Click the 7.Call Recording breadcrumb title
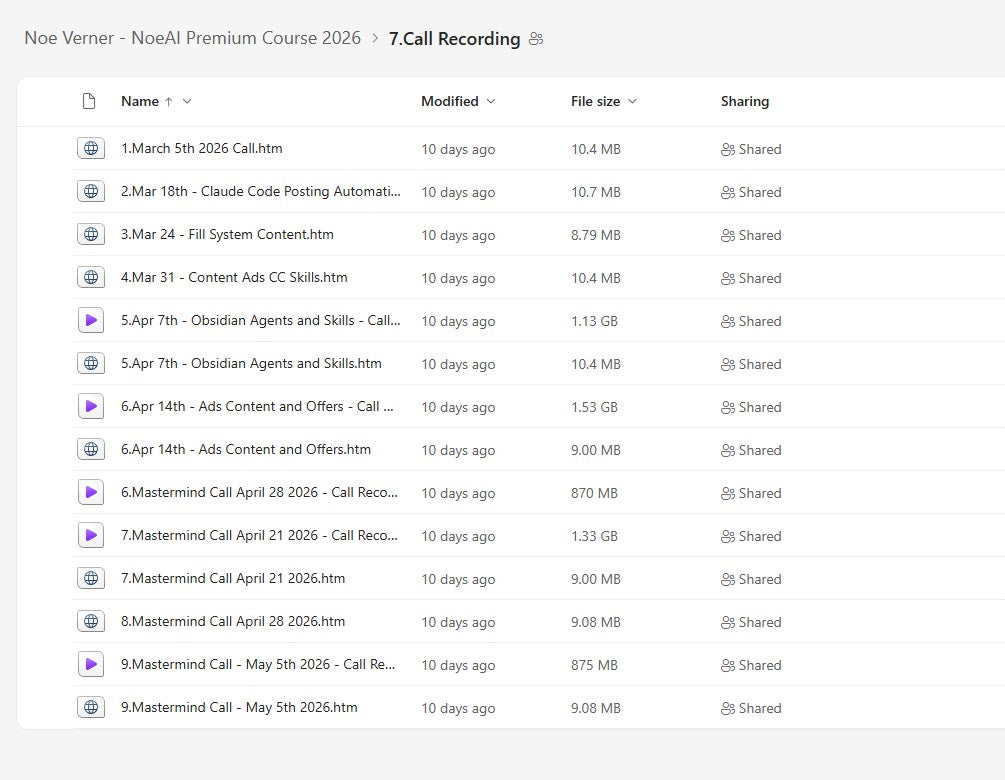This screenshot has height=780, width=1005. pyautogui.click(x=454, y=38)
